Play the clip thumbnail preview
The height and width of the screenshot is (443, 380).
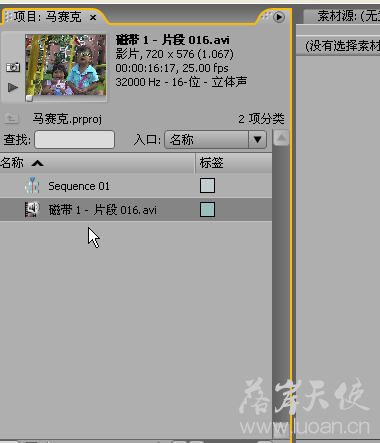click(x=13, y=88)
